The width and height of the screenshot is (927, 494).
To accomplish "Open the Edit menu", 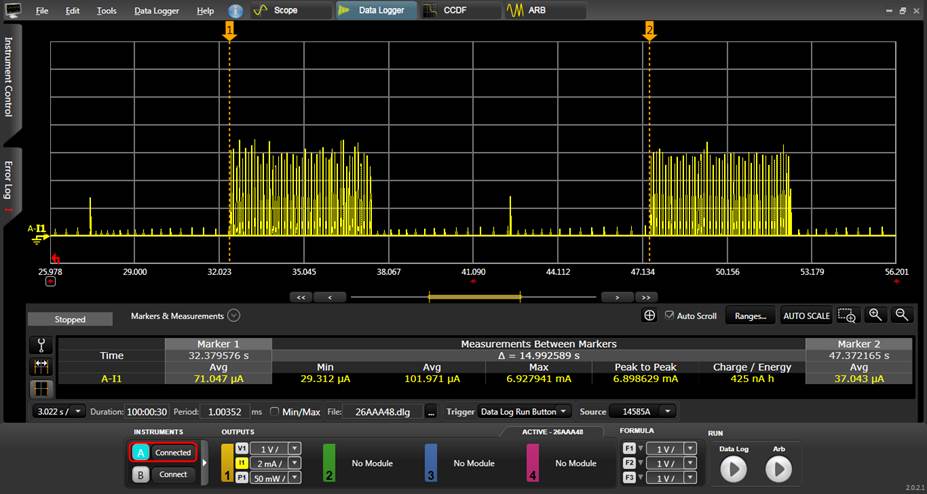I will (73, 11).
